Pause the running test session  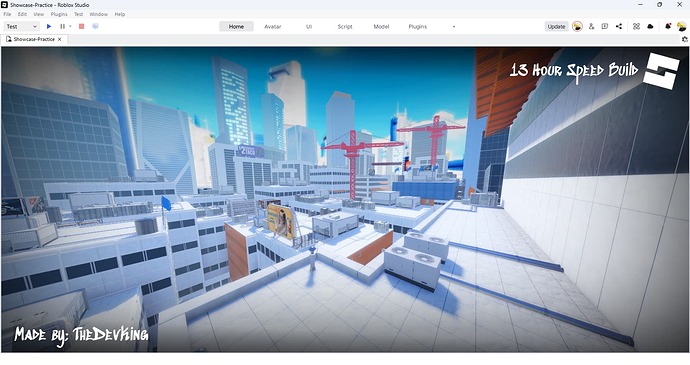click(62, 26)
